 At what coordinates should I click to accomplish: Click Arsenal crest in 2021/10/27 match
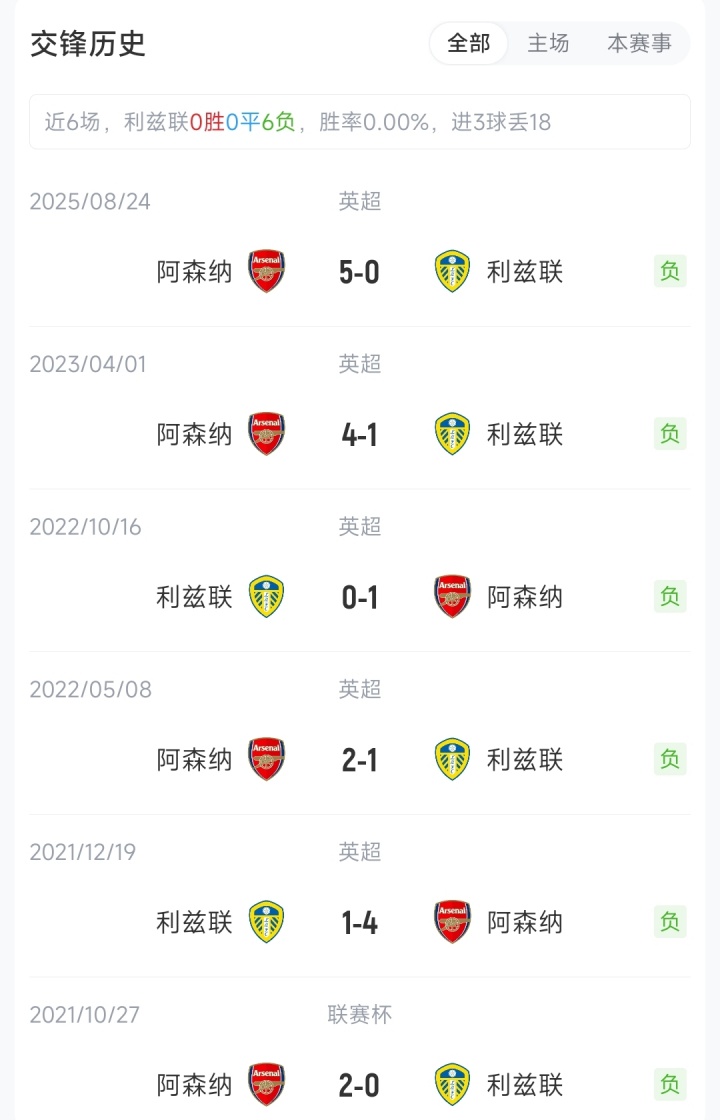tap(267, 1085)
